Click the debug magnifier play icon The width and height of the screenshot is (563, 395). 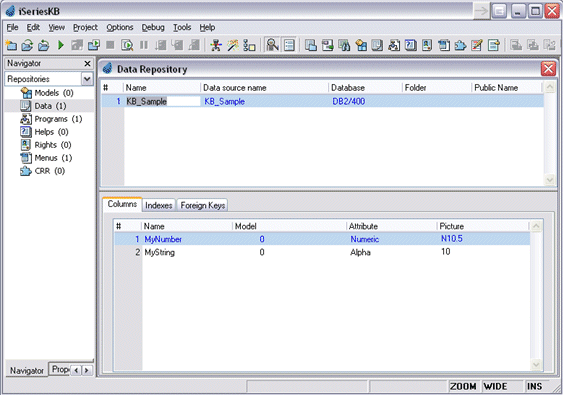click(x=127, y=45)
